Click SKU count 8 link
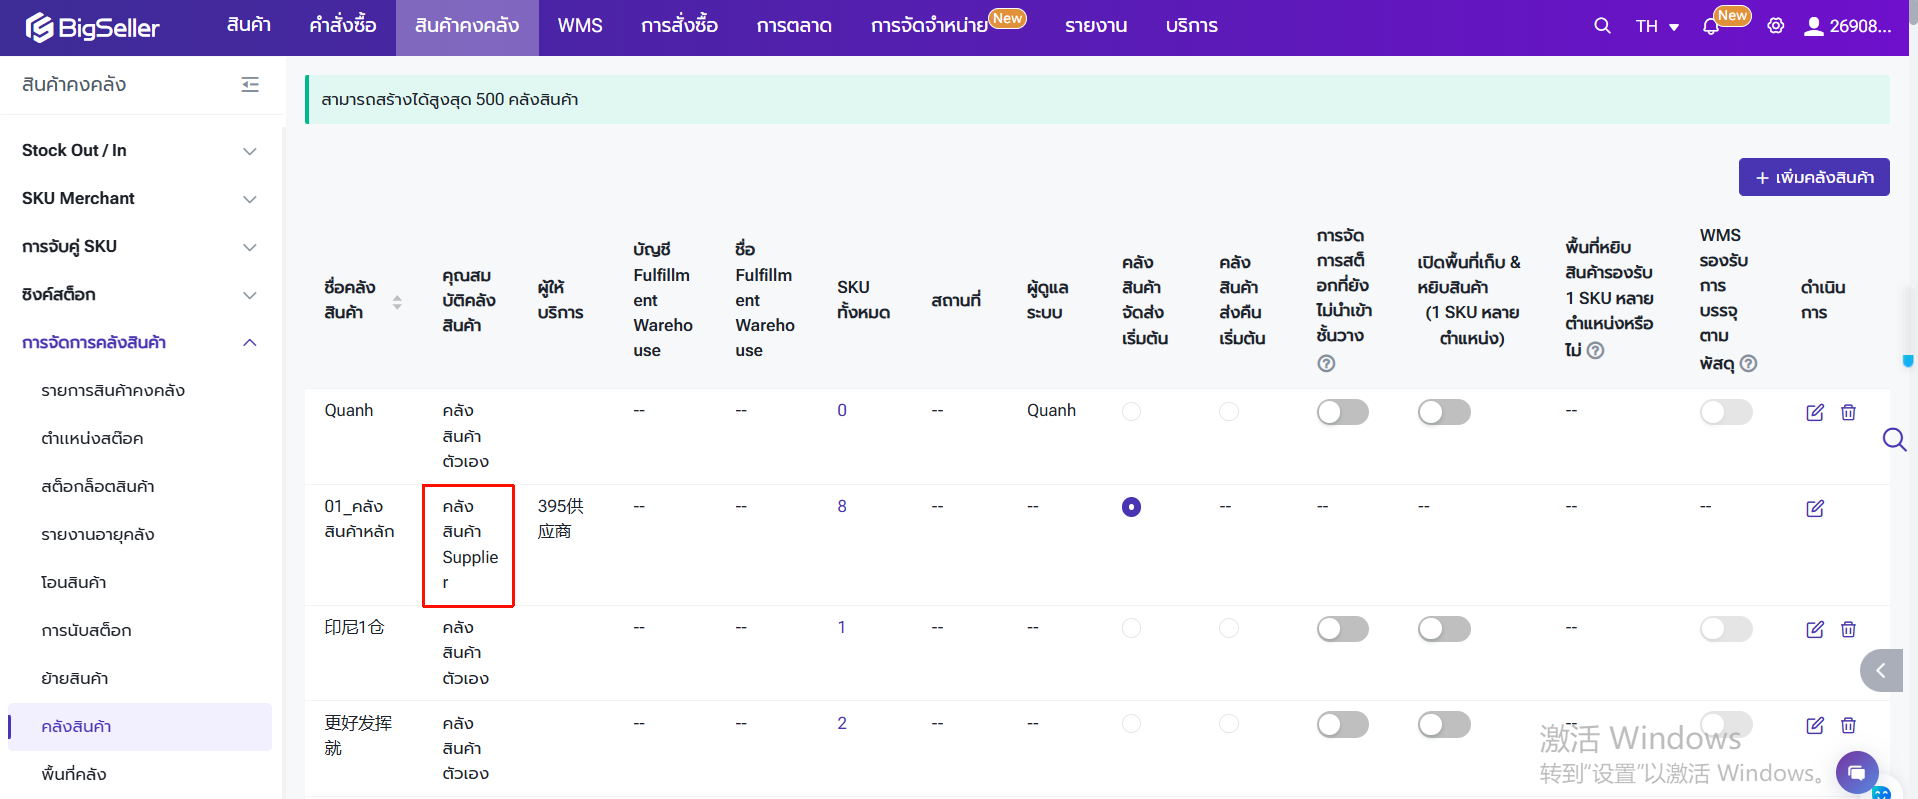Screen dimensions: 1918x799 (x=842, y=506)
